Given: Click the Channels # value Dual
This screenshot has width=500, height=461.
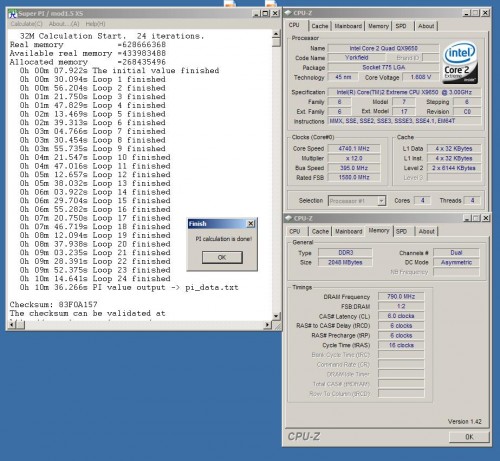Looking at the screenshot, I should click(456, 252).
